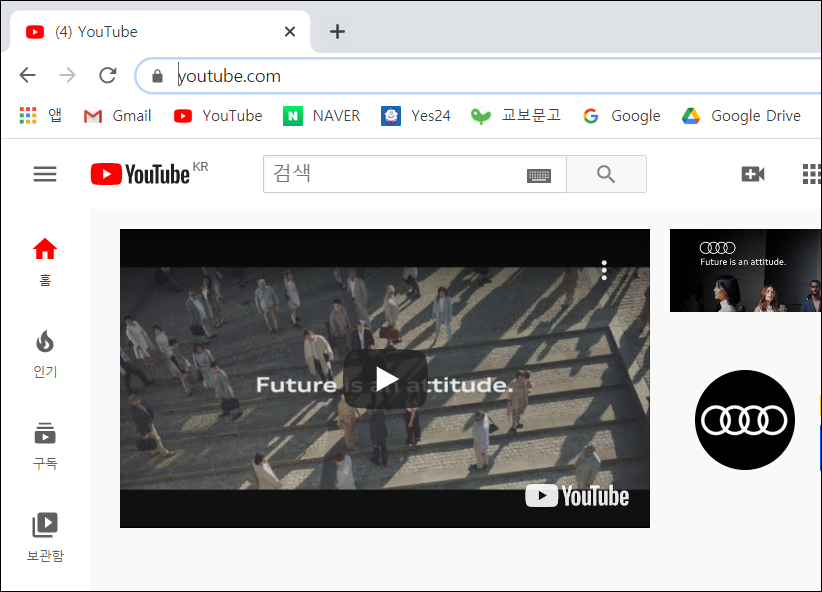Open the Audi ad banner thumbnail
Screen dimensions: 822x592
[745, 271]
